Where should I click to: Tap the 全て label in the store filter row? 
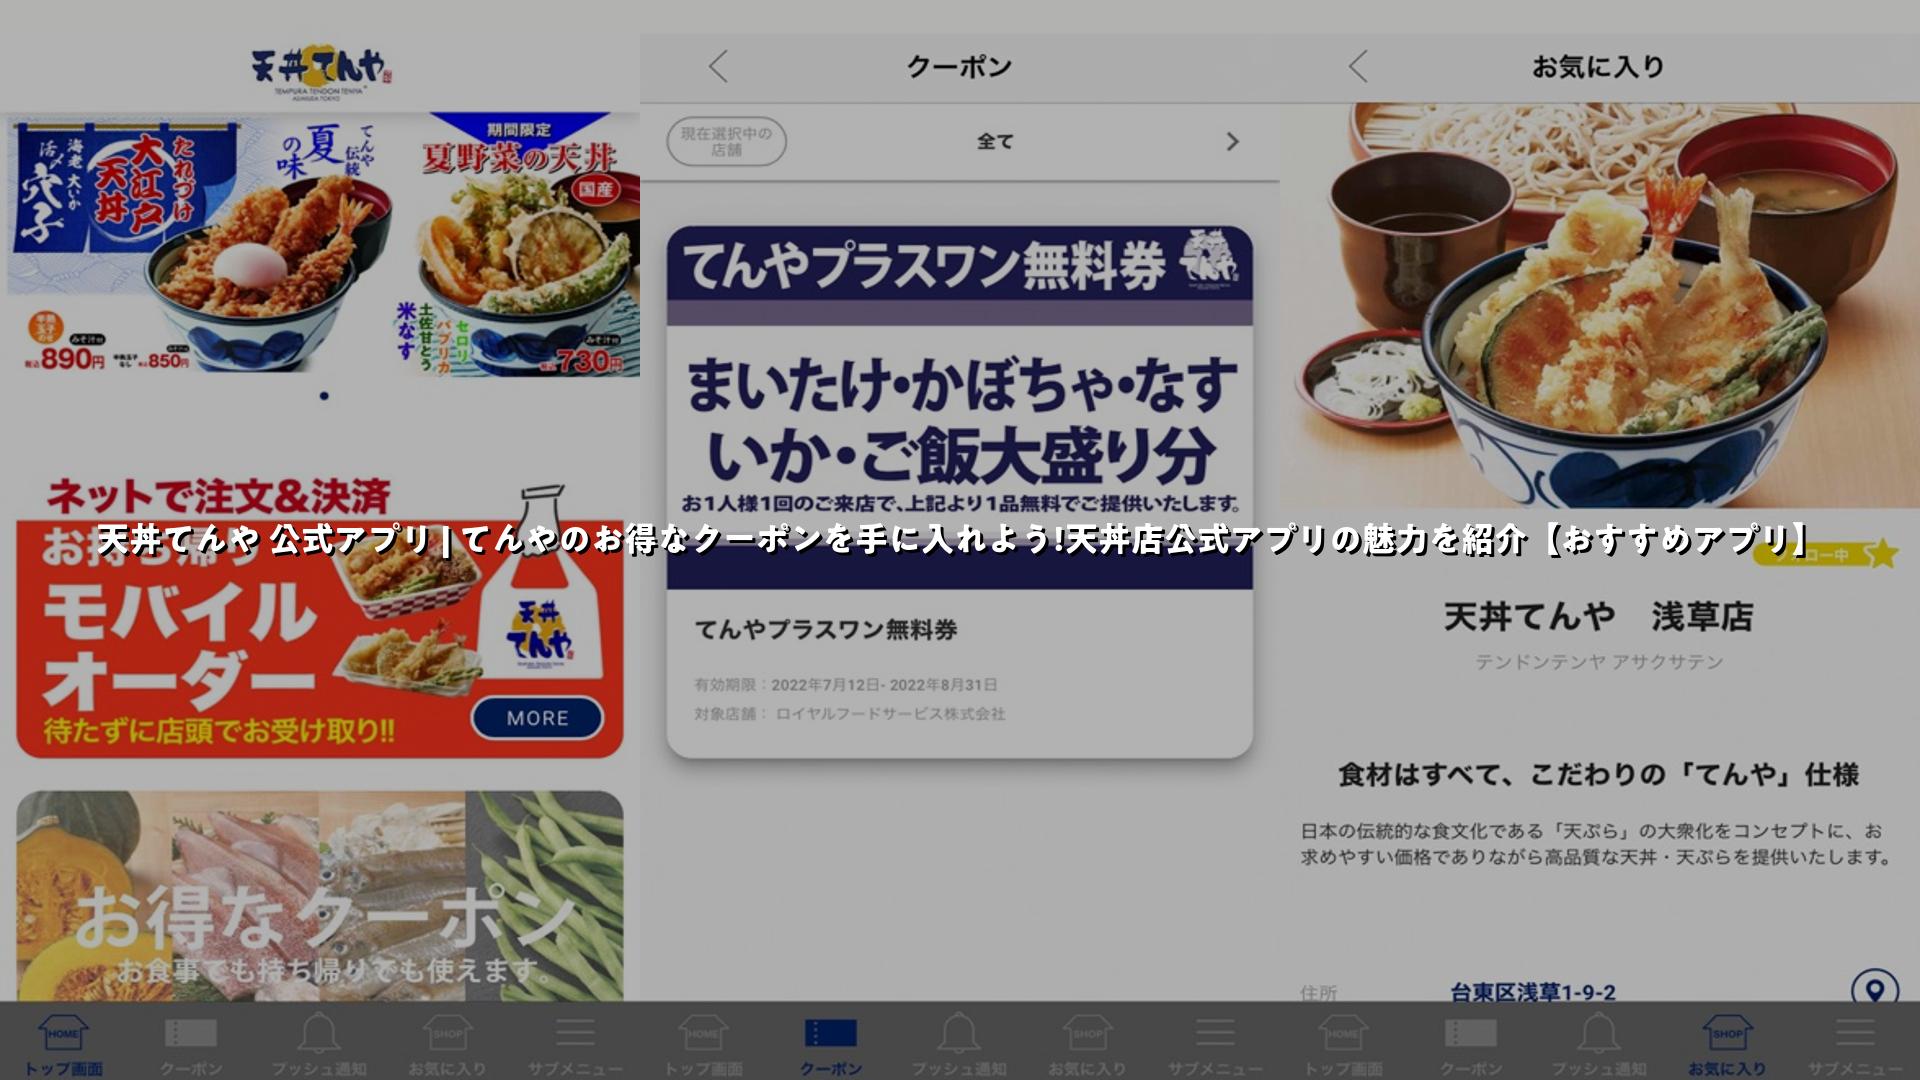995,142
